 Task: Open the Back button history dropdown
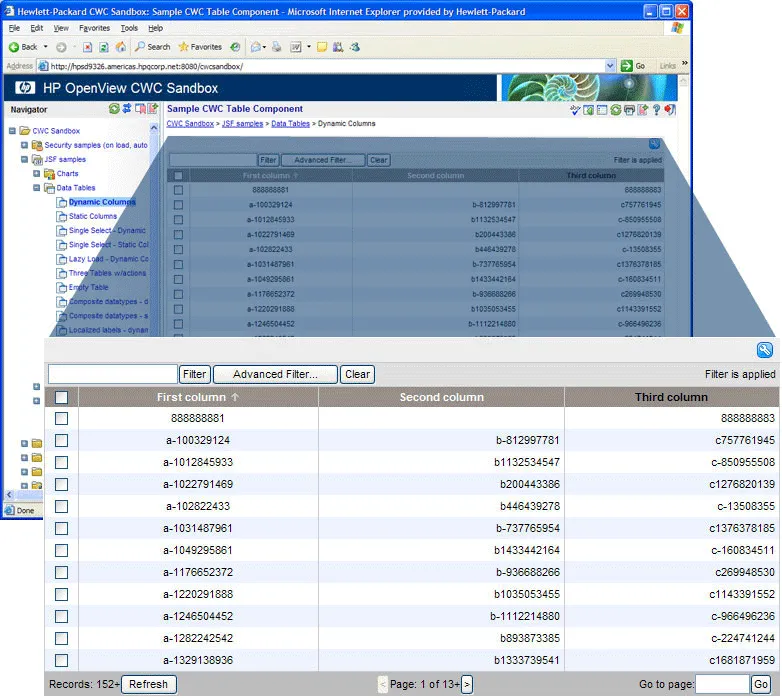[45, 47]
